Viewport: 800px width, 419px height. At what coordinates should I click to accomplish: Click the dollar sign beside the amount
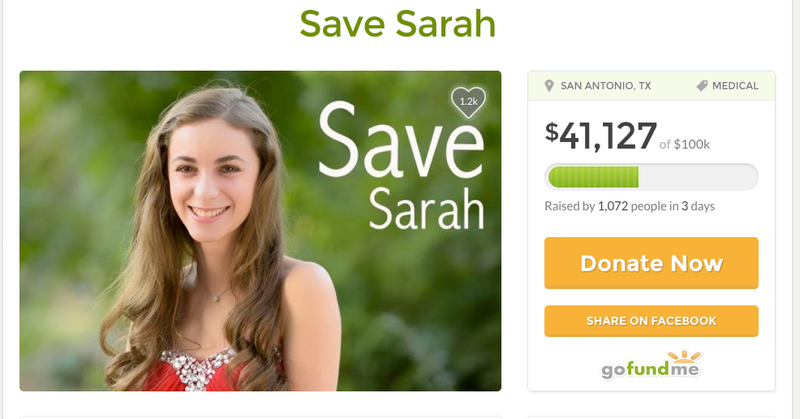tap(552, 132)
